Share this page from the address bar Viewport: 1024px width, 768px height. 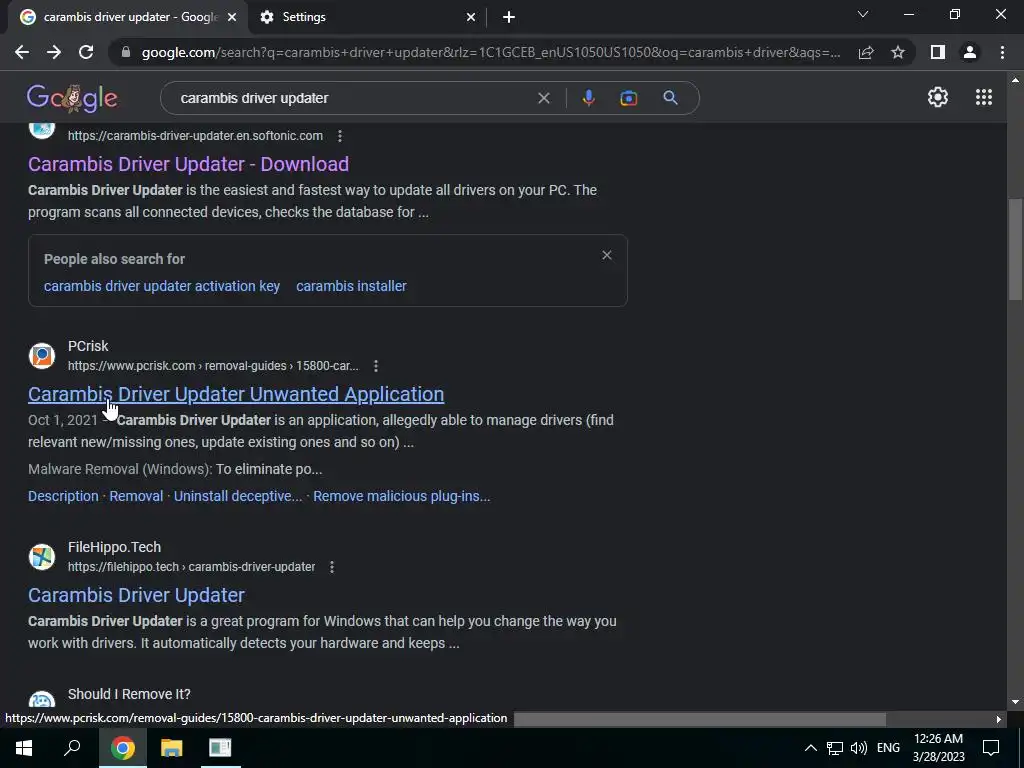866,52
